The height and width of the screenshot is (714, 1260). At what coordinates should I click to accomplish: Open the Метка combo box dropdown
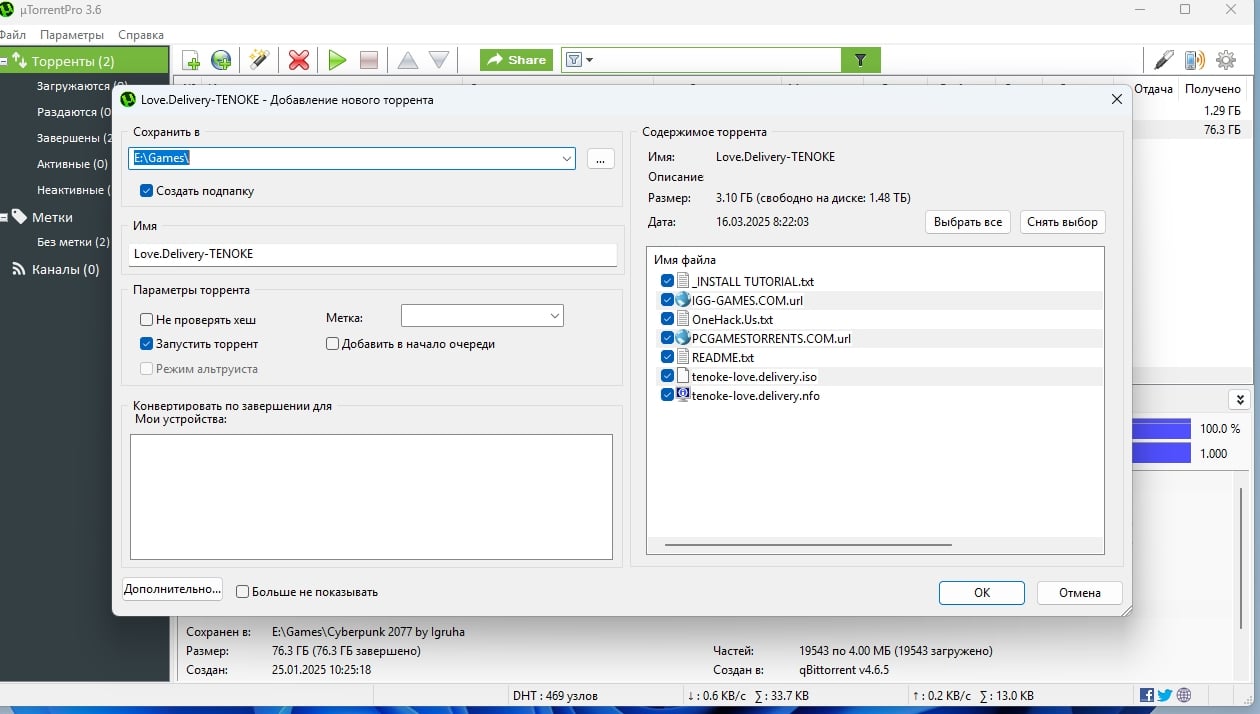click(x=554, y=316)
